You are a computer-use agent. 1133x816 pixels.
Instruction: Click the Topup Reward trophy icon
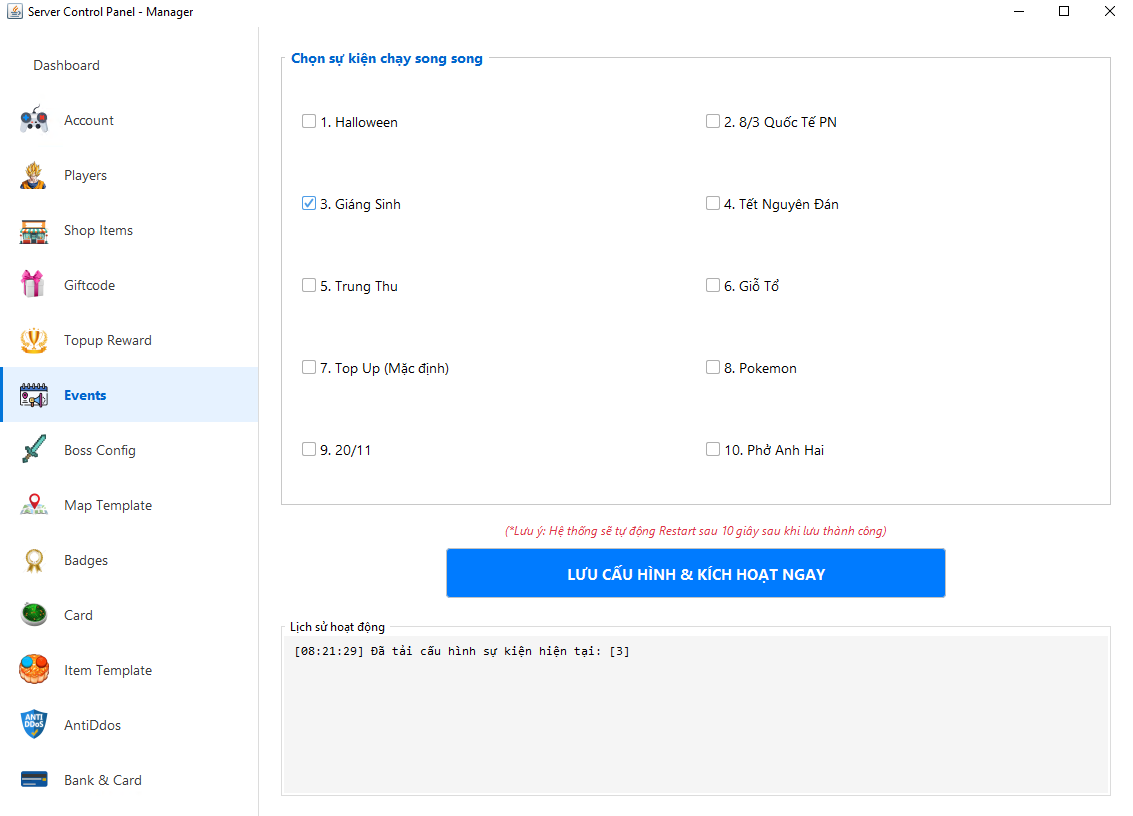(34, 340)
